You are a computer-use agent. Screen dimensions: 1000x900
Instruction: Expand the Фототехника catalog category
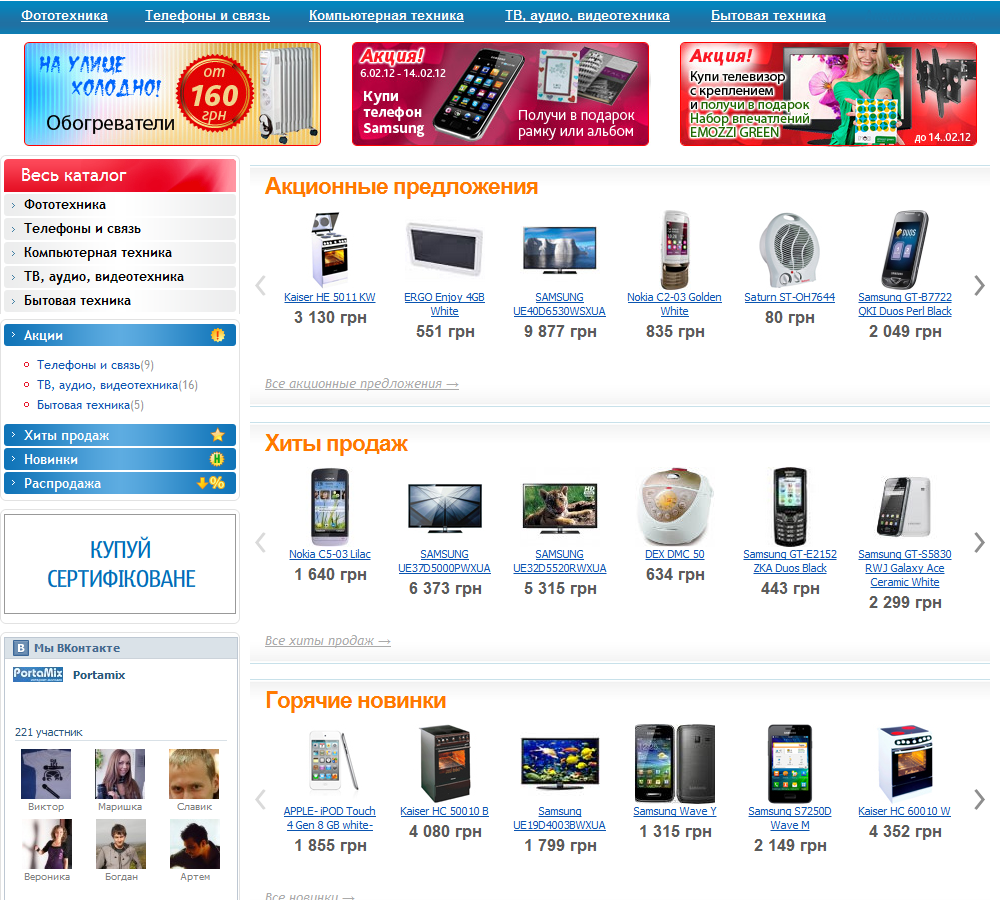pos(120,205)
